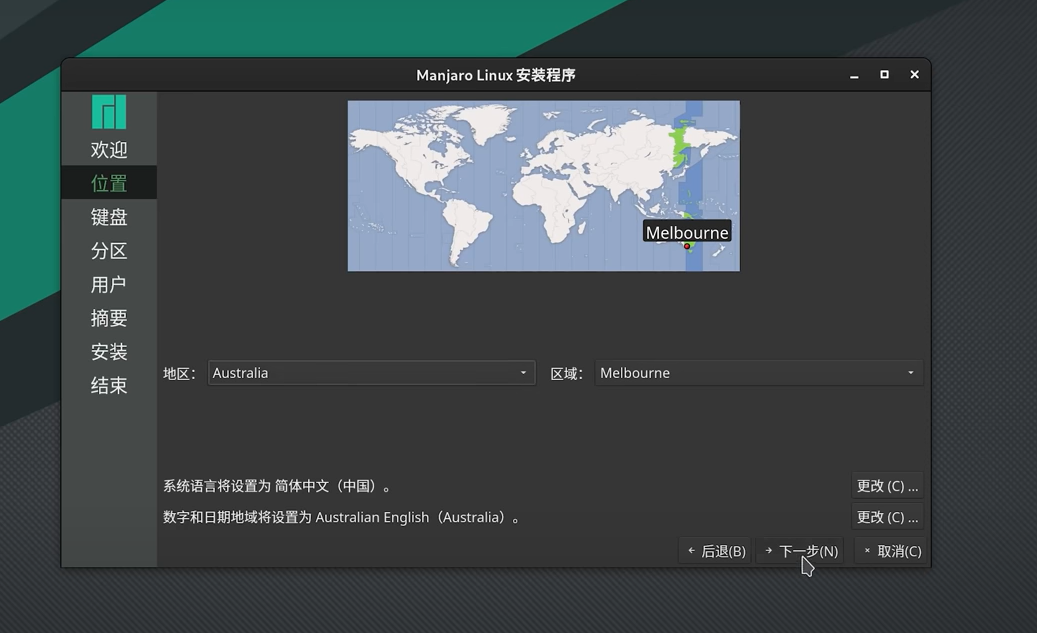Click the red Melbourne location dot on map

[x=687, y=246]
